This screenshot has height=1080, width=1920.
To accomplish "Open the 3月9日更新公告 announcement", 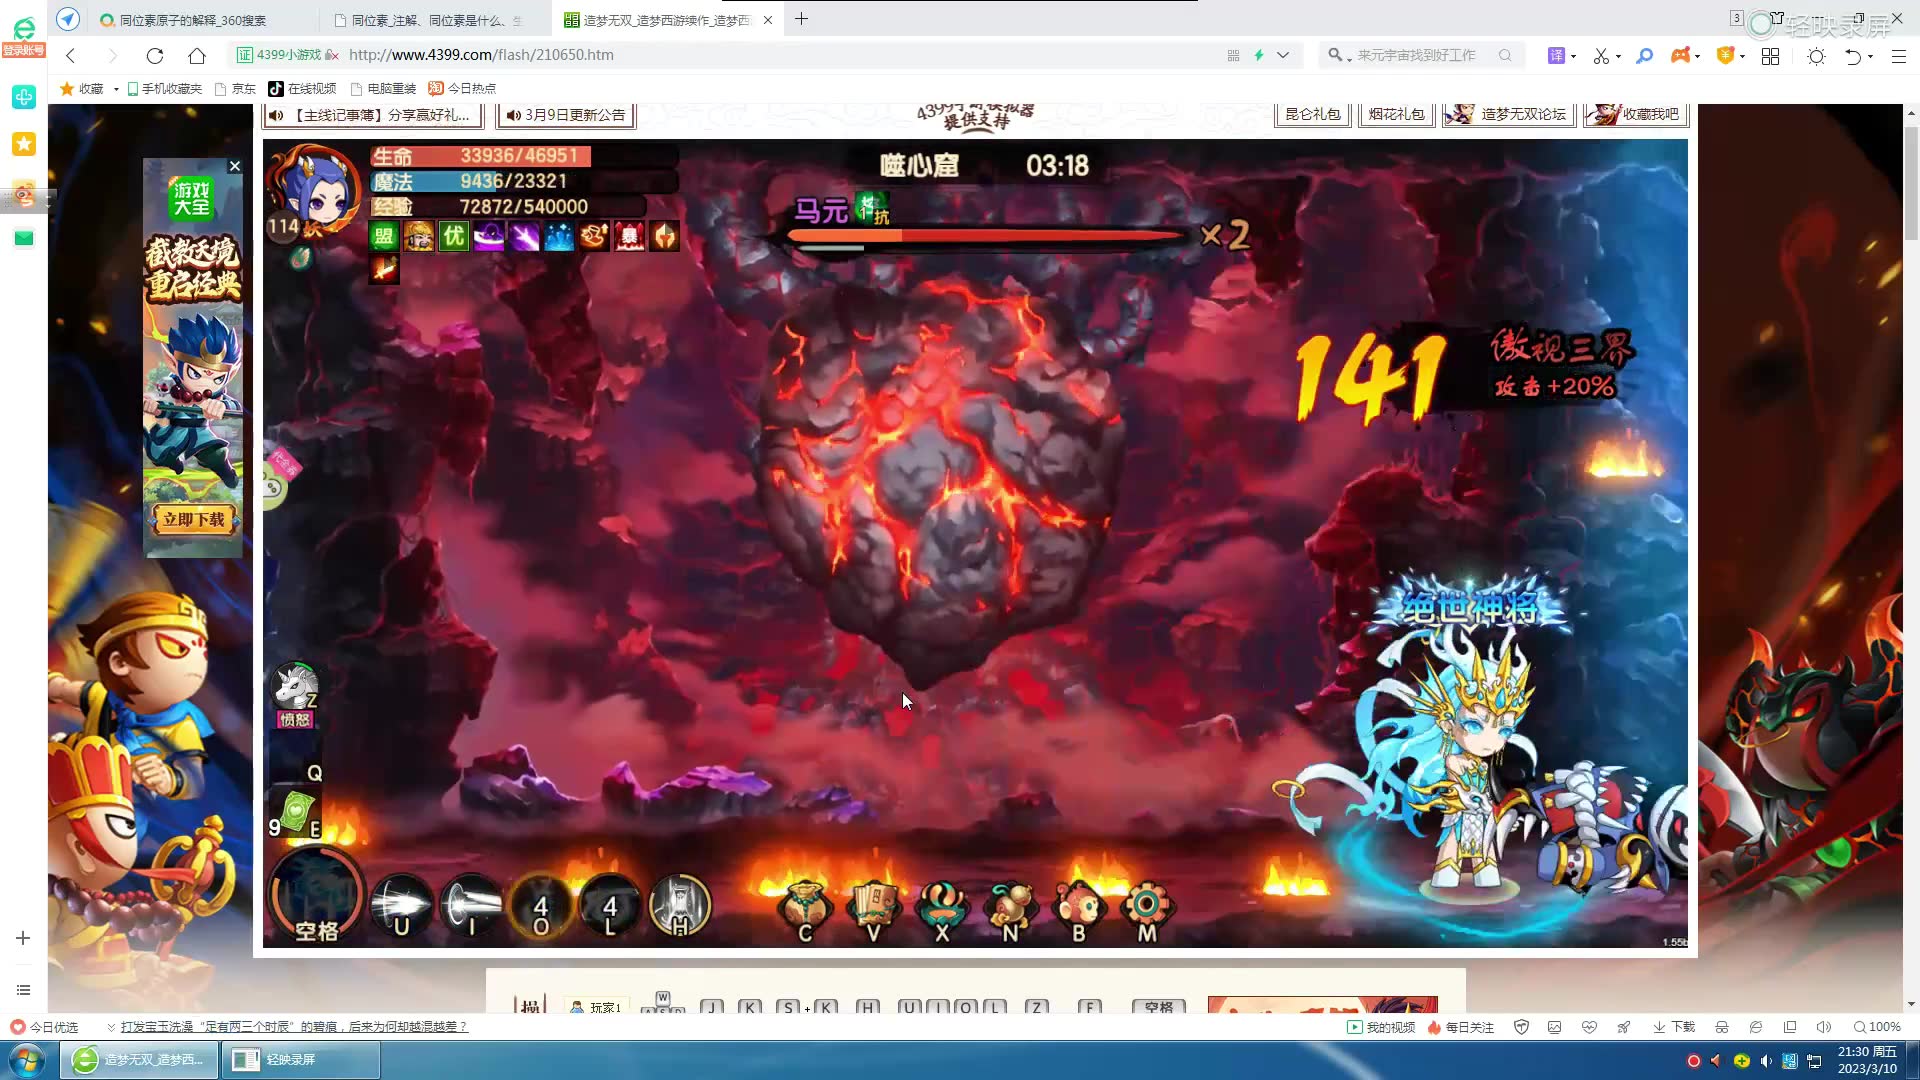I will pos(566,115).
